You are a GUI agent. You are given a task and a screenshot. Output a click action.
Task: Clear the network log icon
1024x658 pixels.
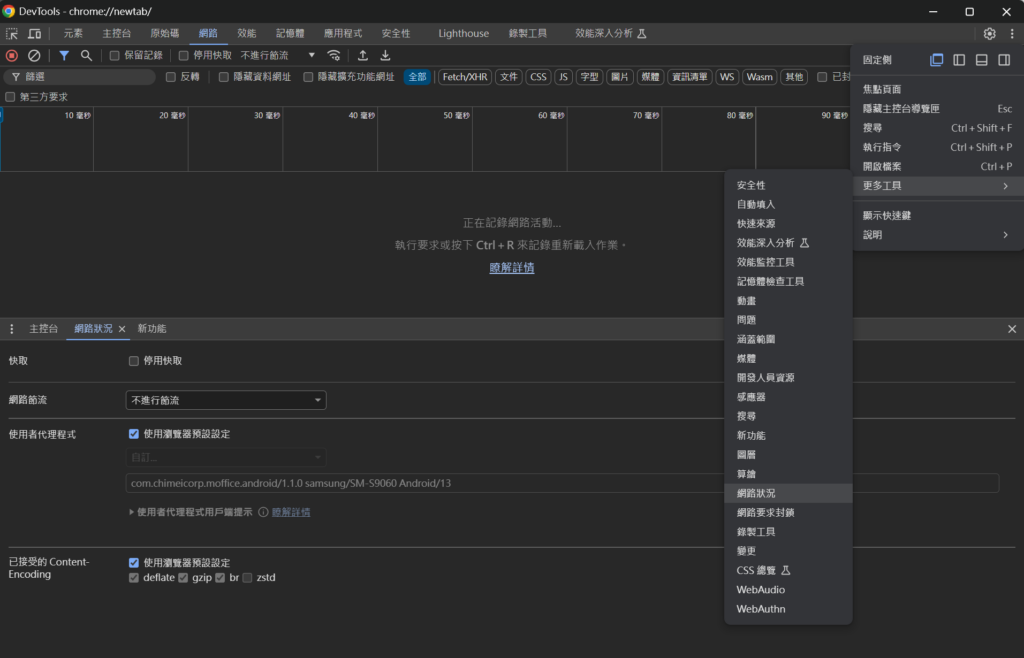click(x=34, y=55)
